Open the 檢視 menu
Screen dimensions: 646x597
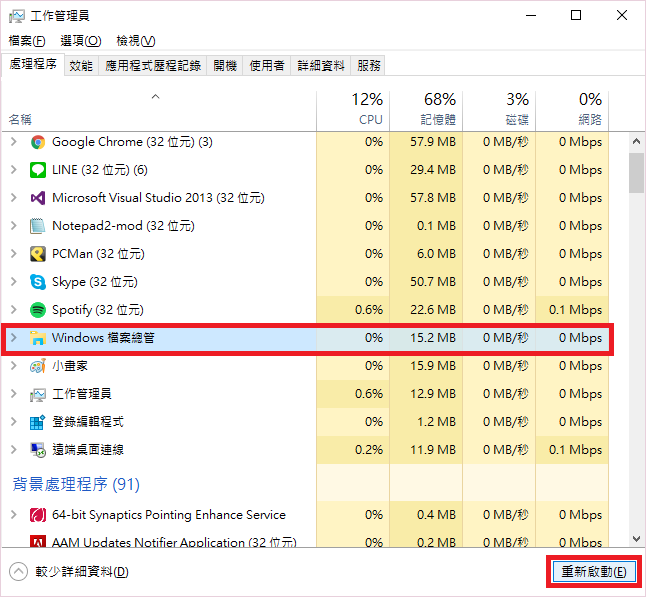pos(136,41)
